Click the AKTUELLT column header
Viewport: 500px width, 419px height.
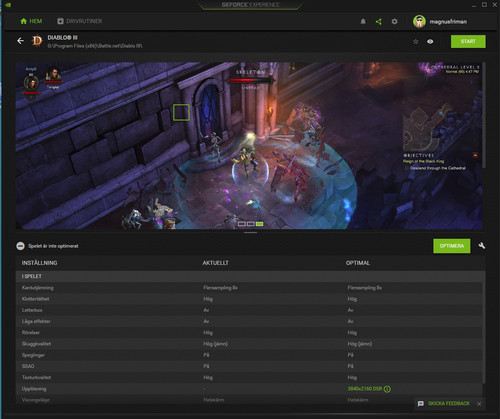pos(216,263)
